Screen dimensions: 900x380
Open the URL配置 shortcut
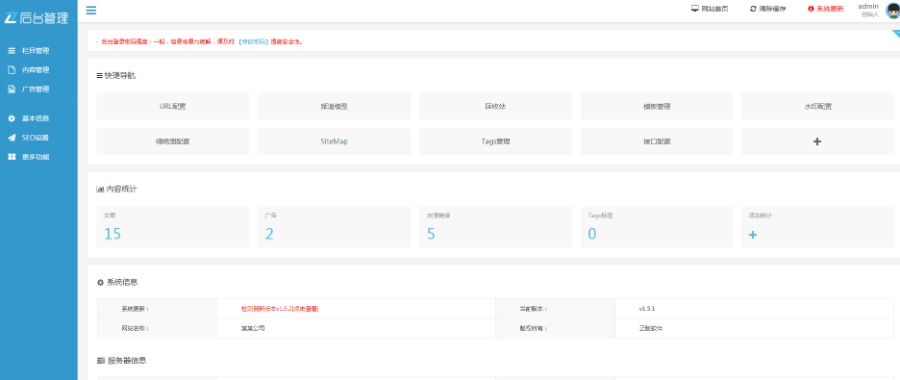tap(173, 107)
